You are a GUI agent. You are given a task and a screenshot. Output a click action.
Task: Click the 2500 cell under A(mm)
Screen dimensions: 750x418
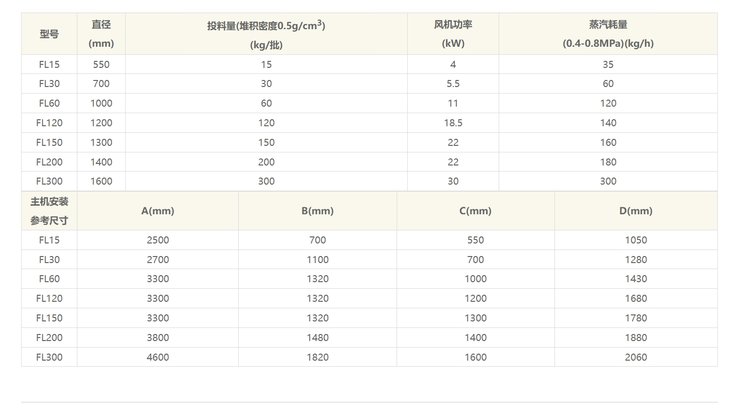[159, 240]
